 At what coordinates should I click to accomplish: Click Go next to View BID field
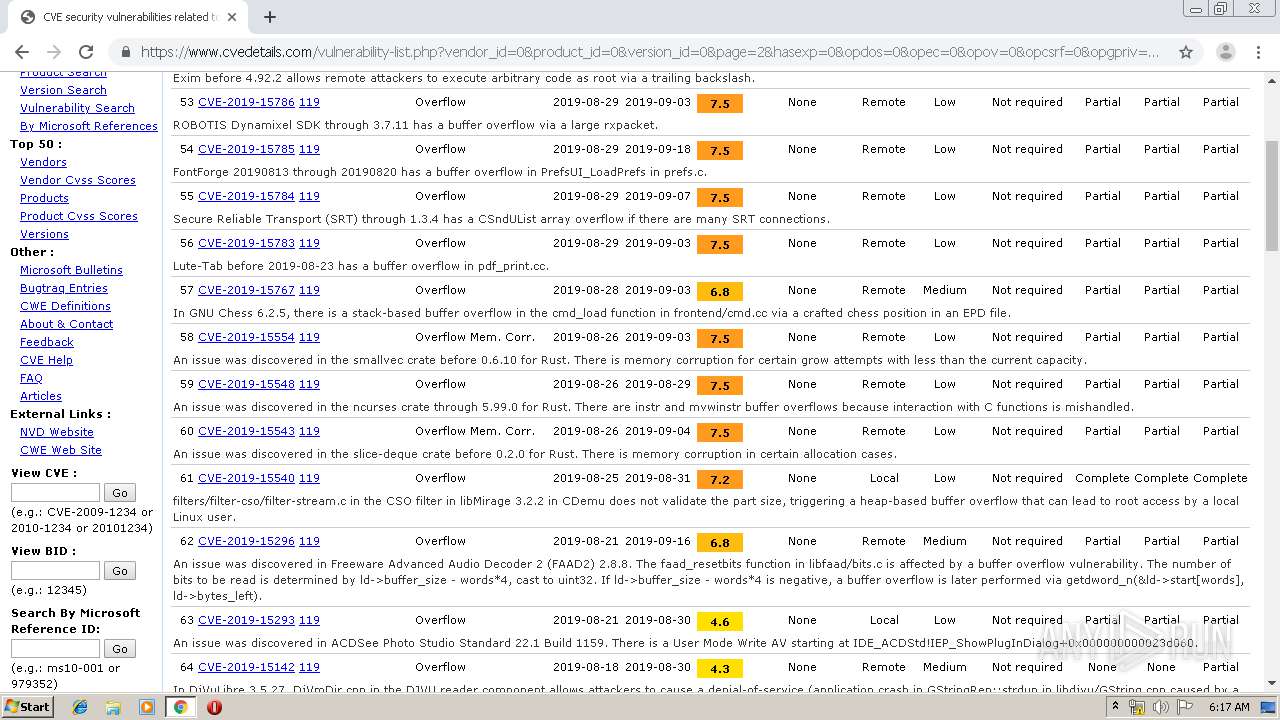[120, 570]
